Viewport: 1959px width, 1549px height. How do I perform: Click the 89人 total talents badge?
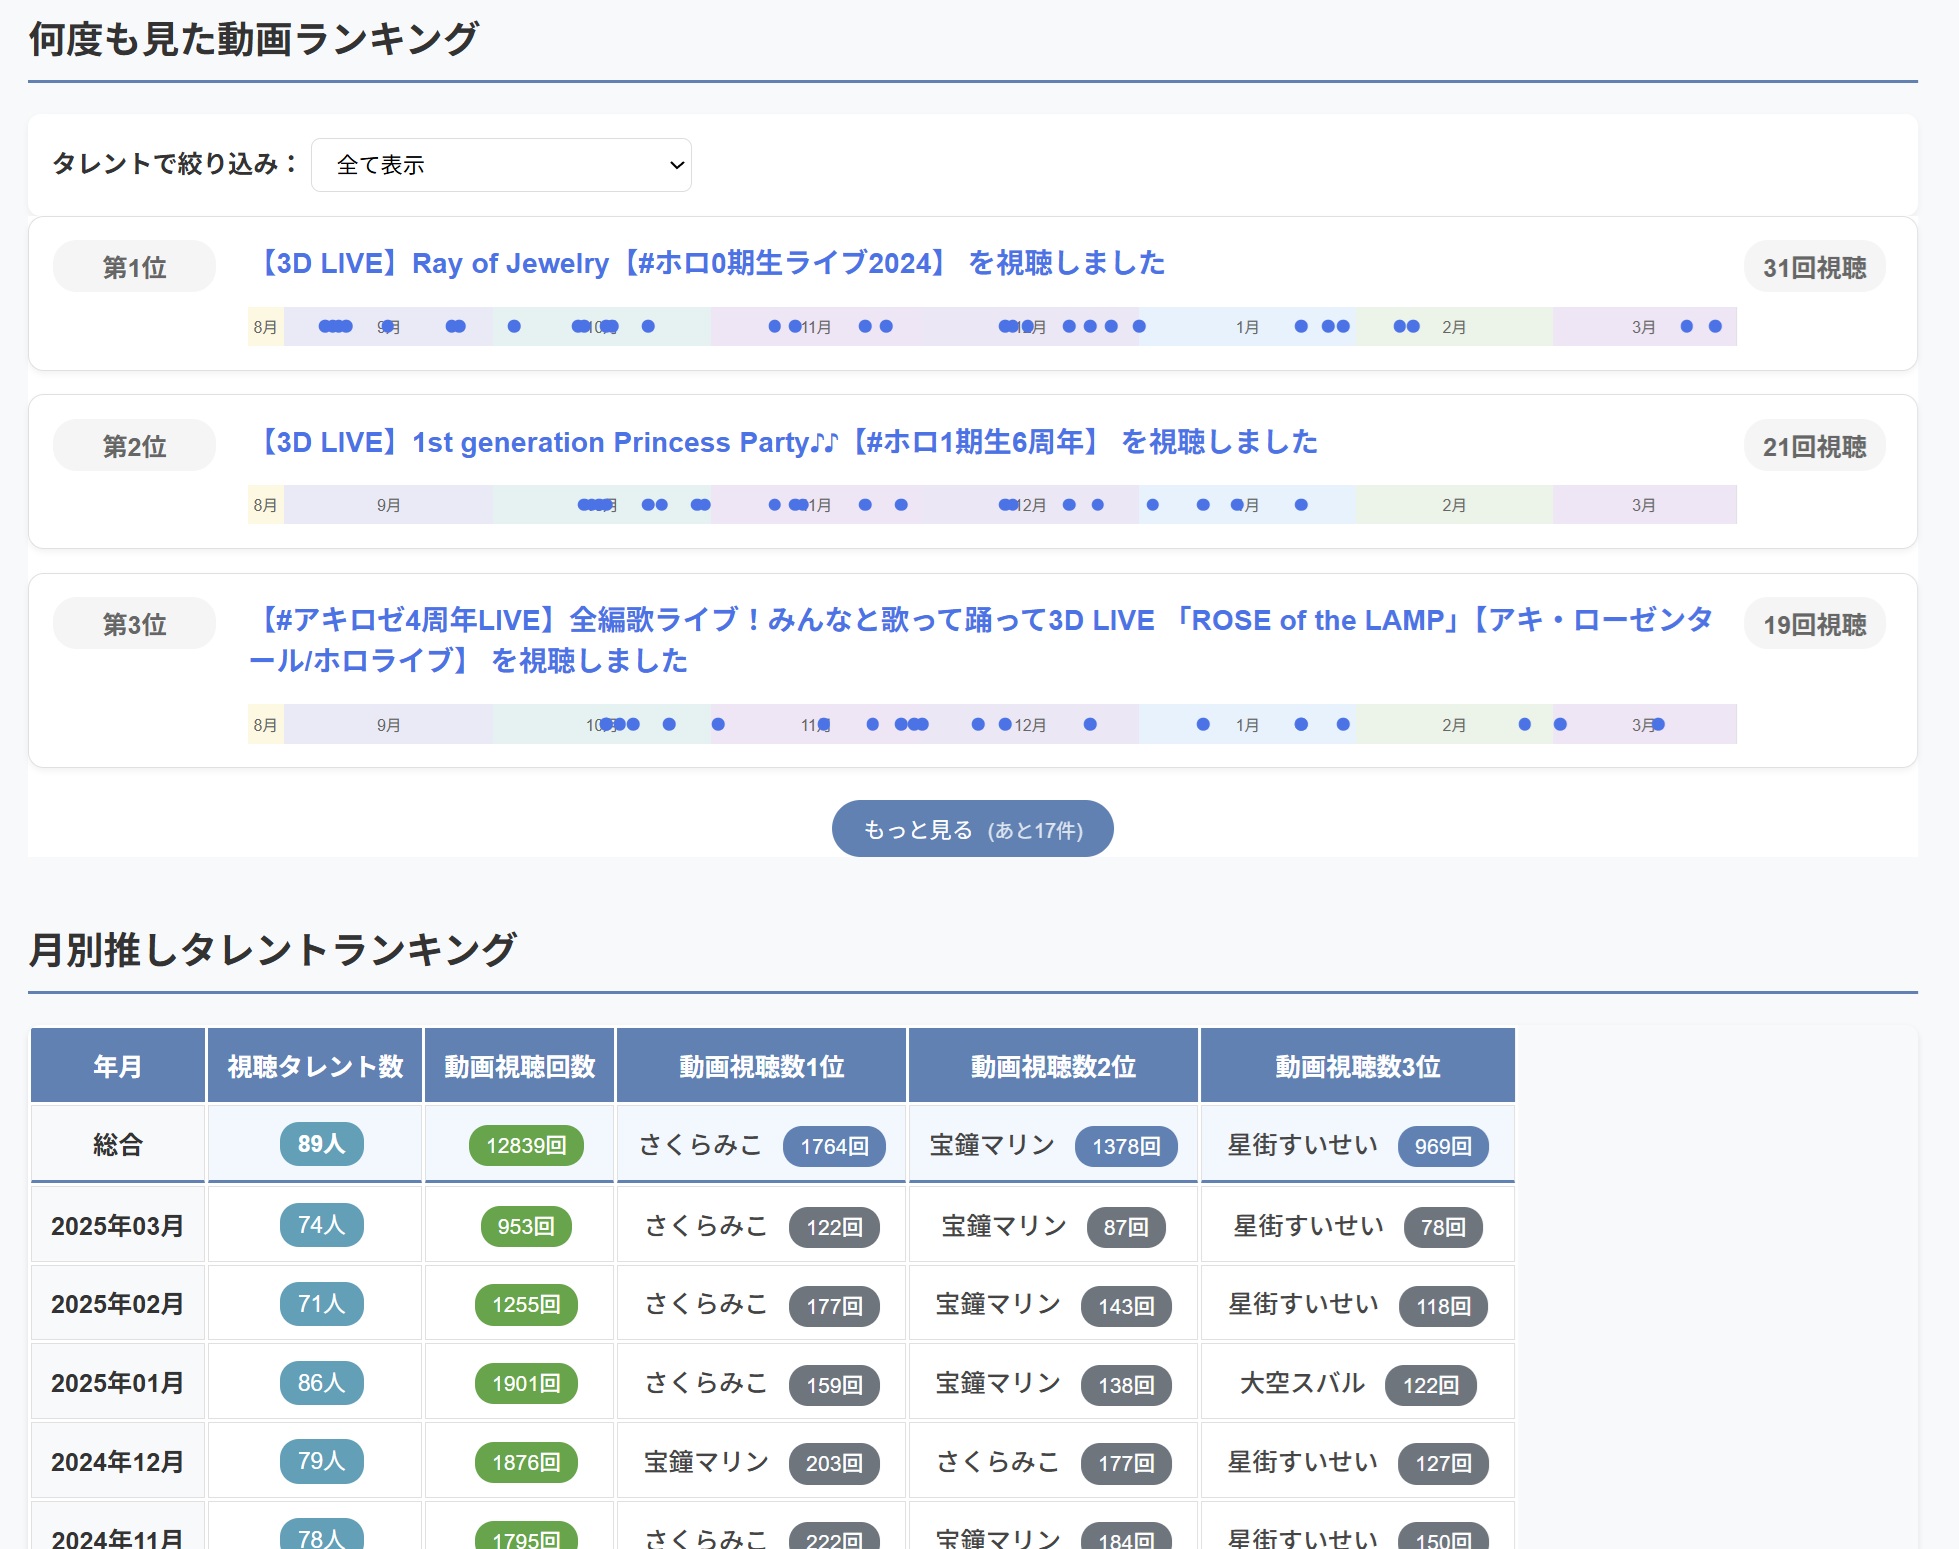point(321,1144)
